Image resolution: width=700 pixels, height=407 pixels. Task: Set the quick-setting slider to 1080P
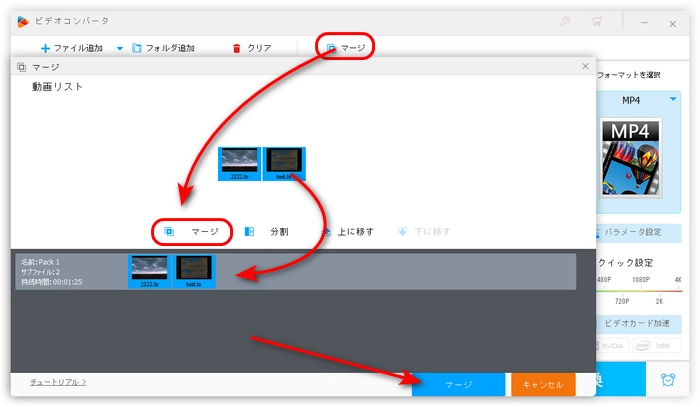point(641,280)
